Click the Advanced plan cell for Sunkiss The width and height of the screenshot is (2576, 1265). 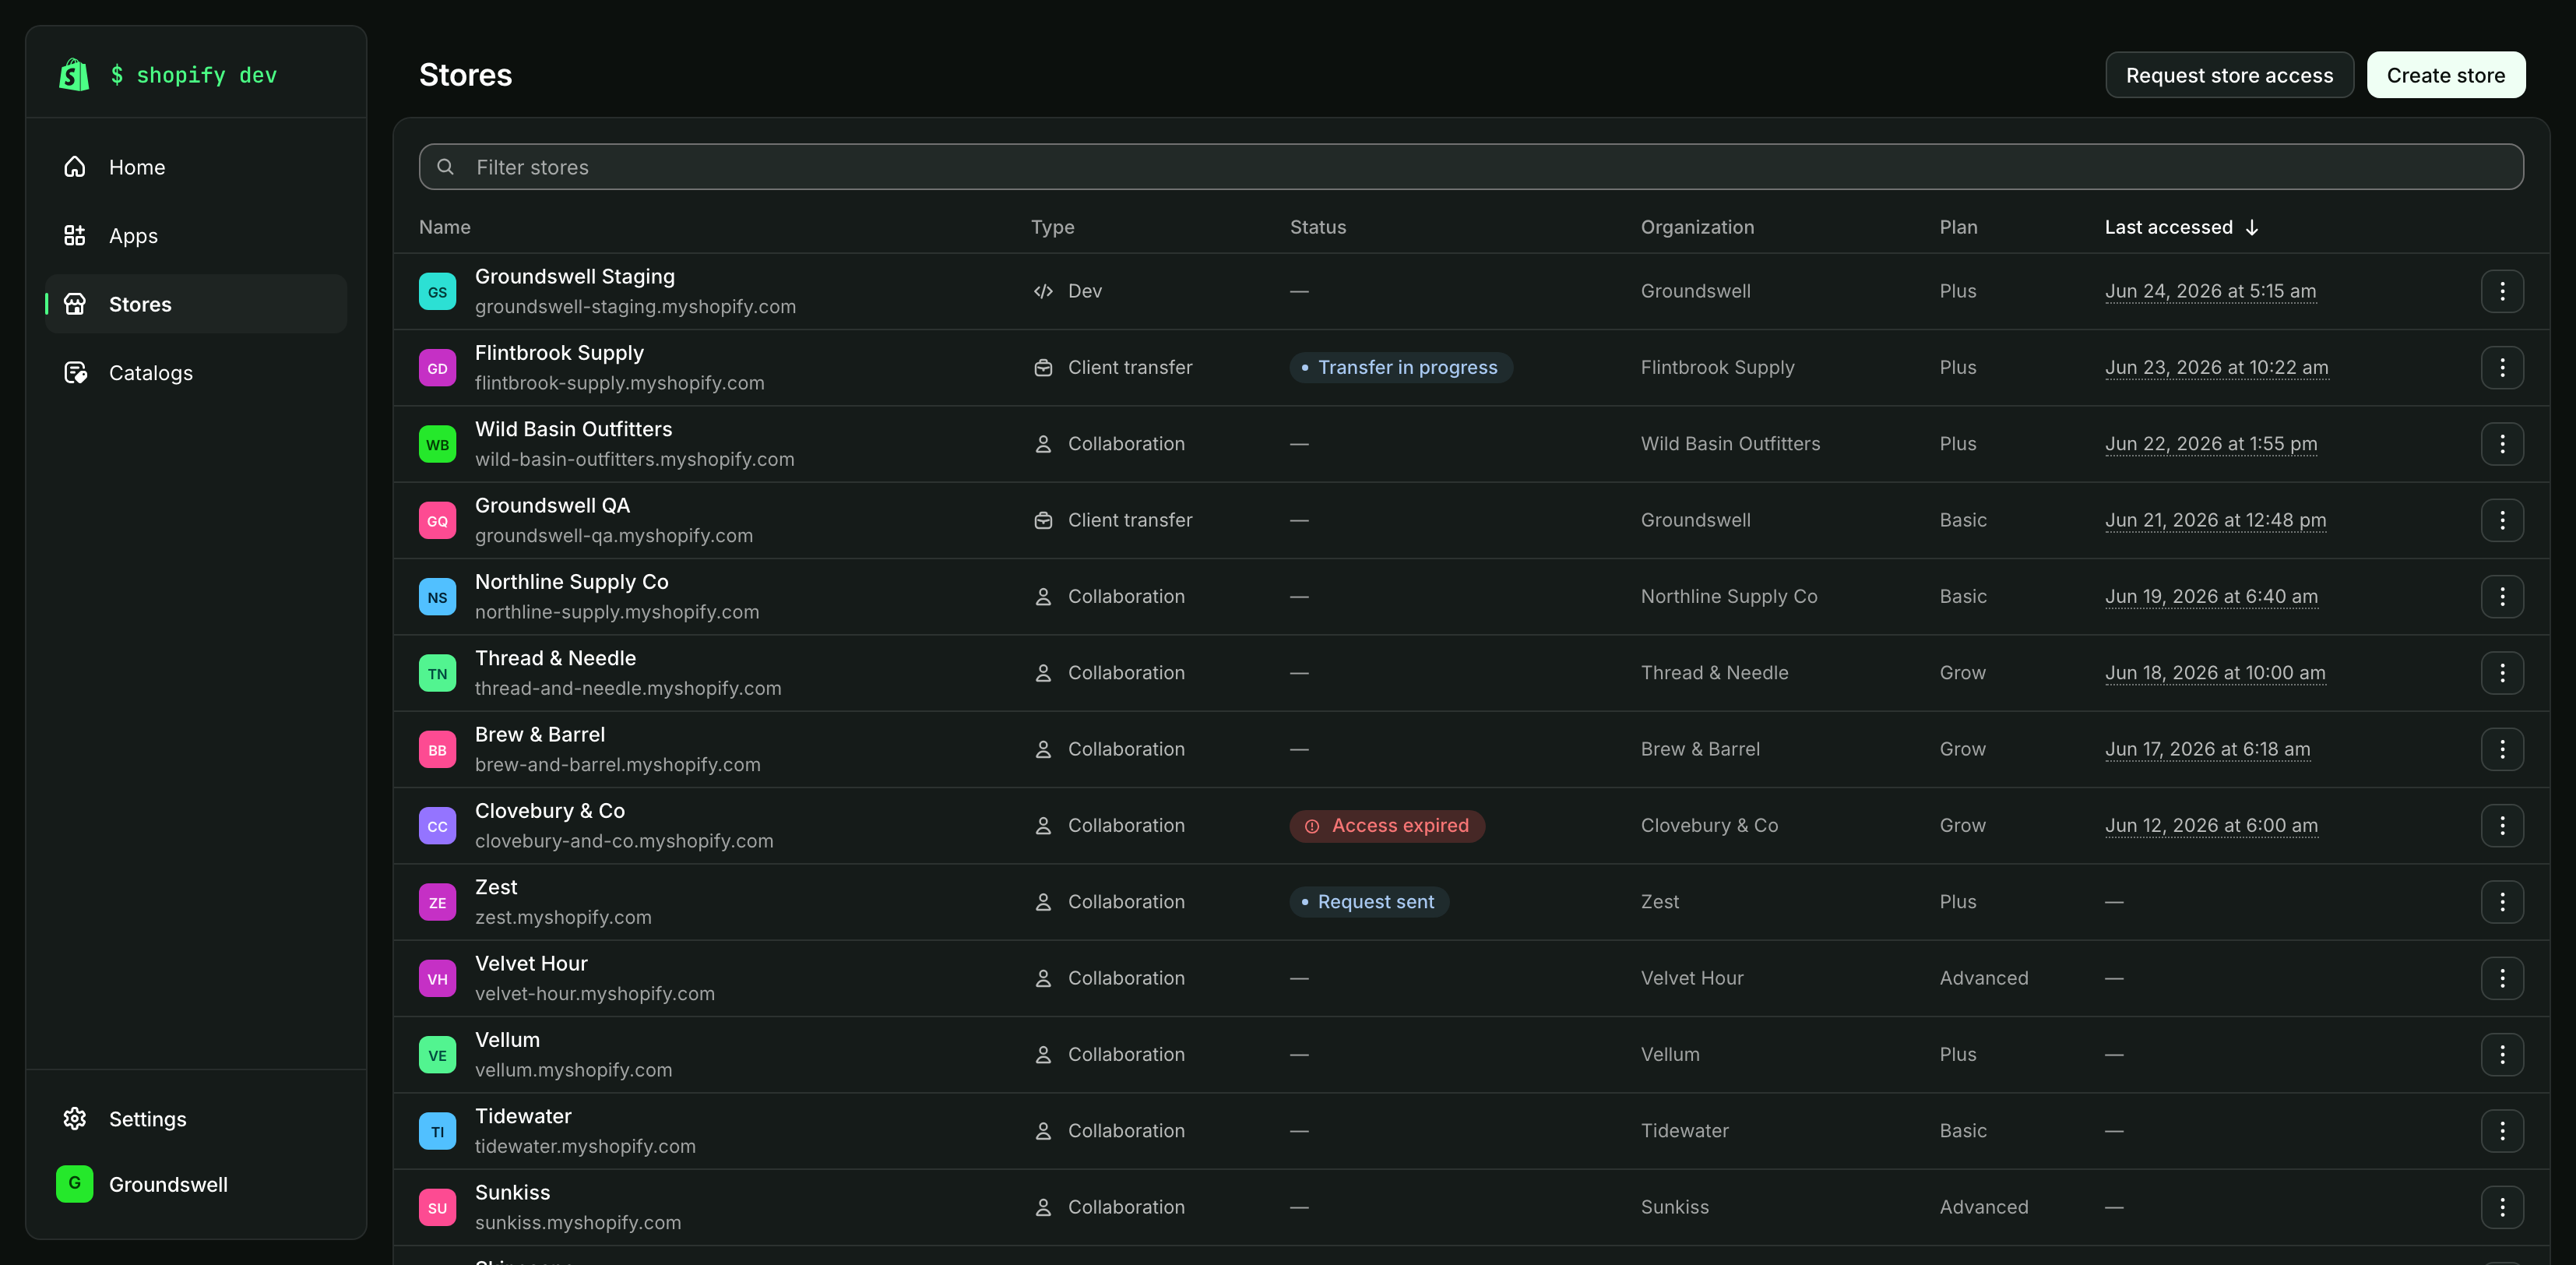click(x=1984, y=1207)
